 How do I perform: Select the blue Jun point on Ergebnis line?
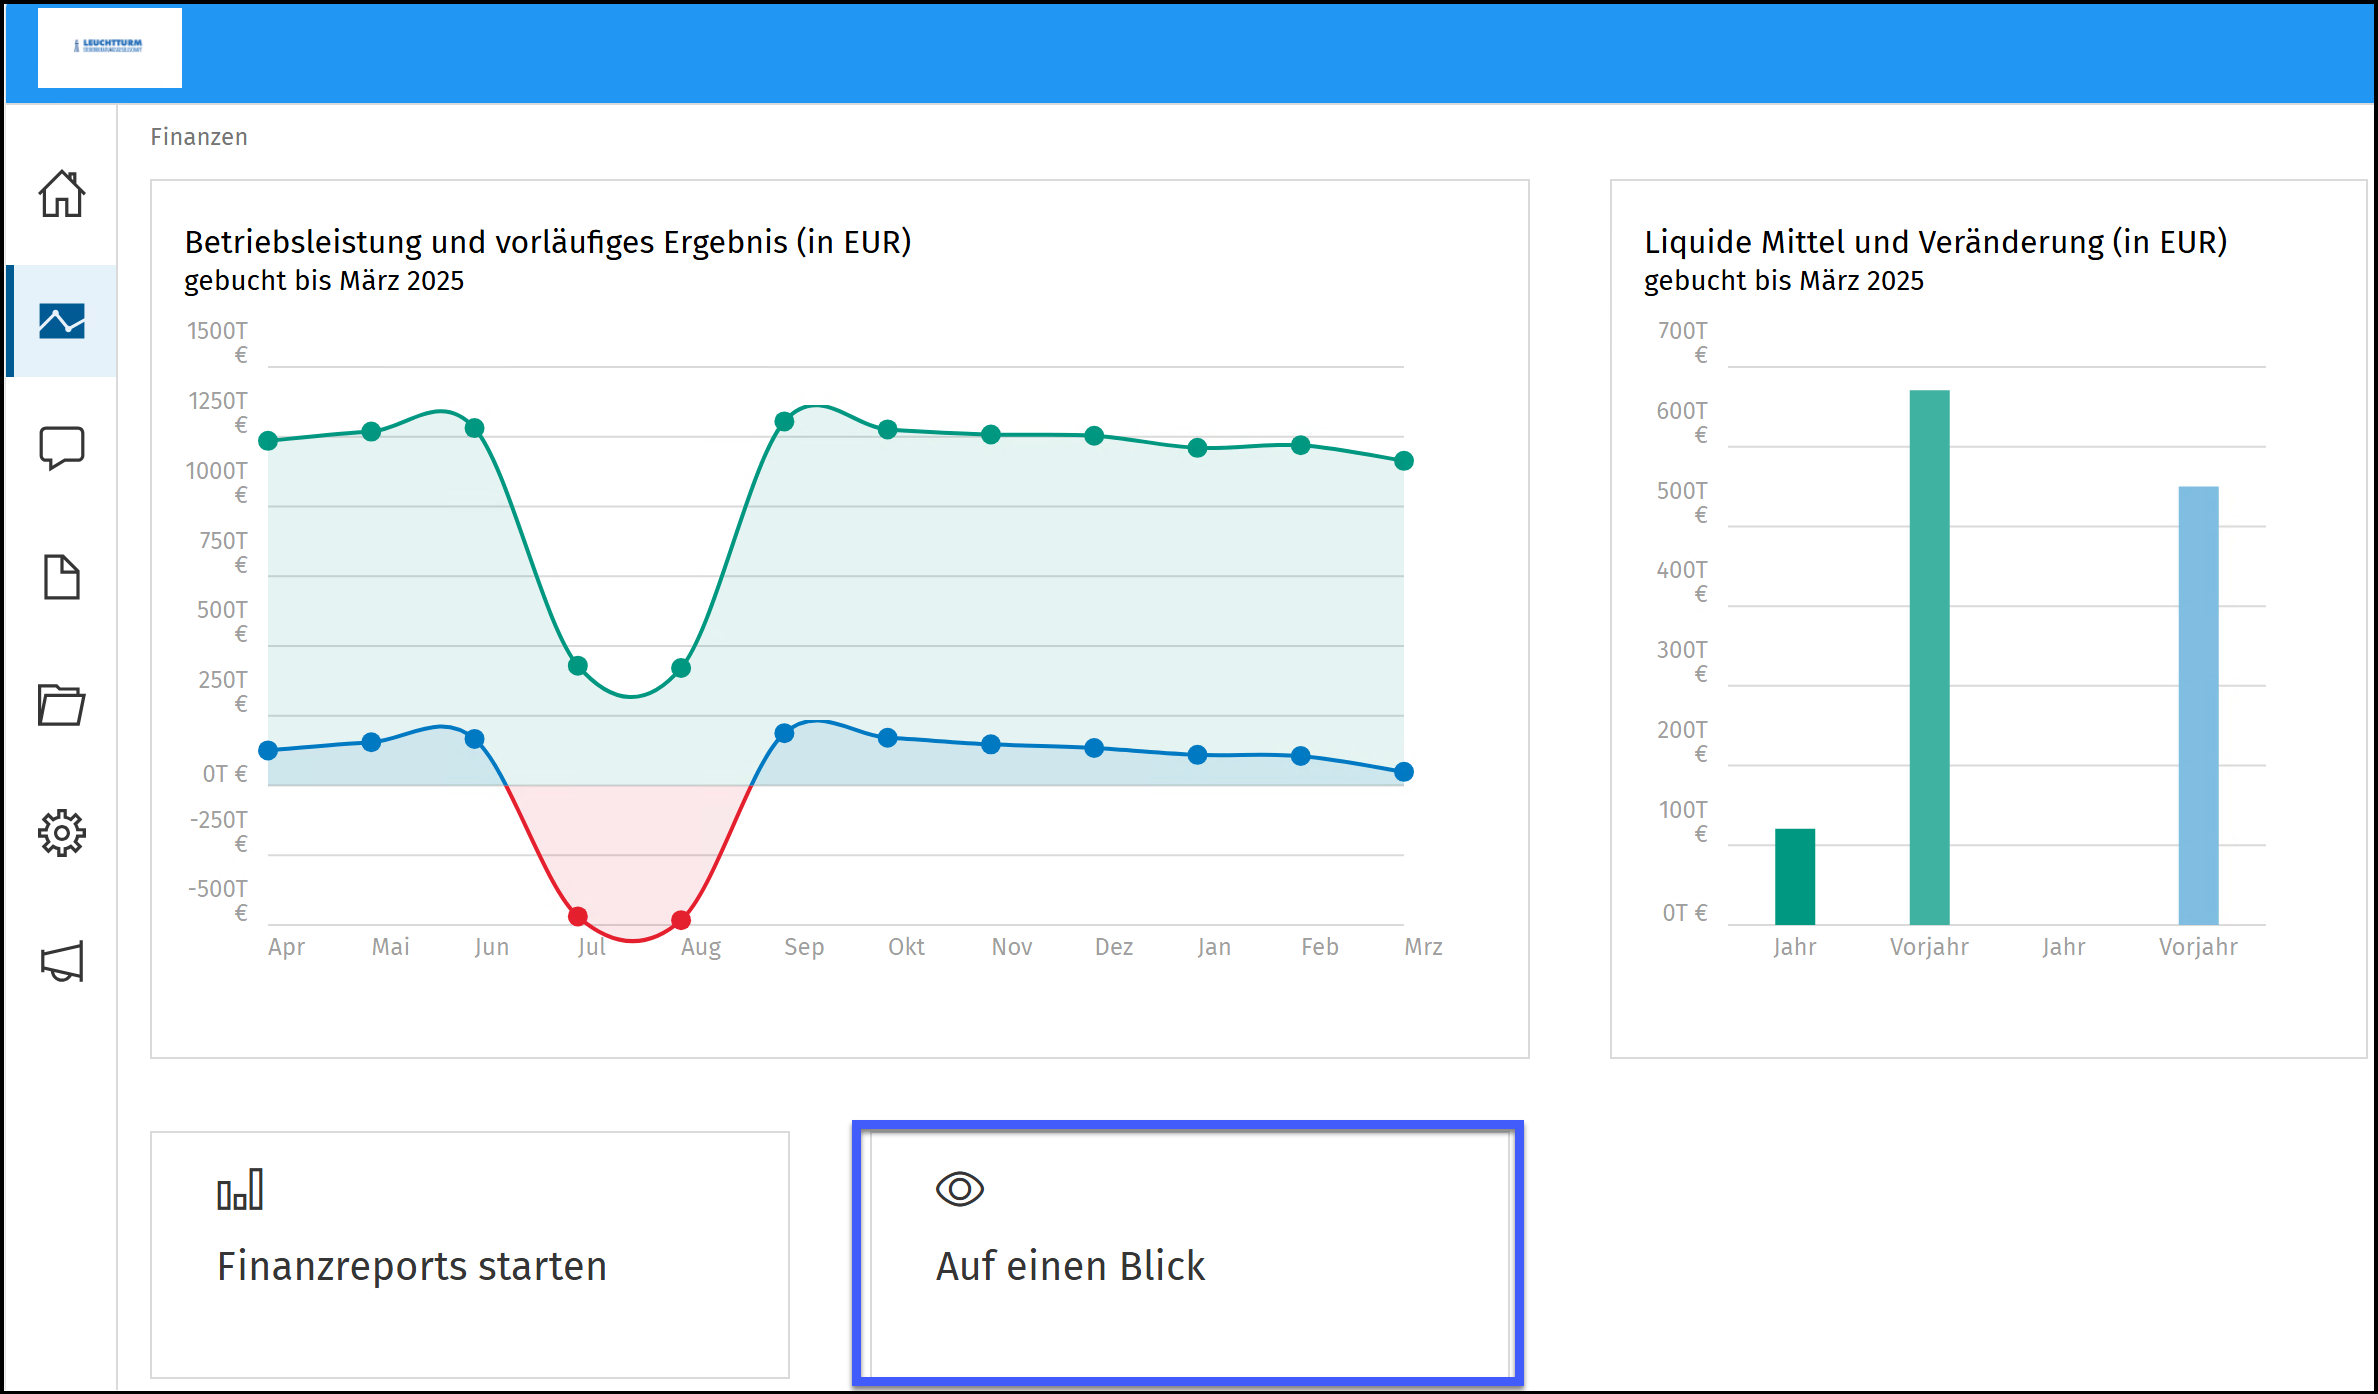click(x=475, y=739)
